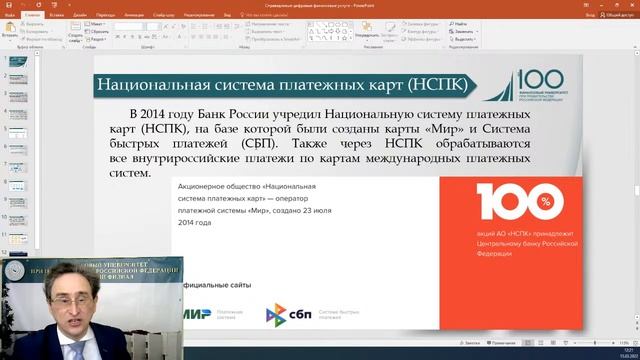Switch to Reading view icon

click(553, 343)
